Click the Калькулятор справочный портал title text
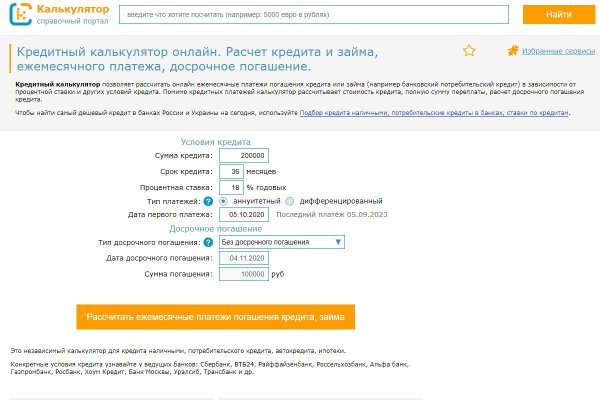 (72, 14)
